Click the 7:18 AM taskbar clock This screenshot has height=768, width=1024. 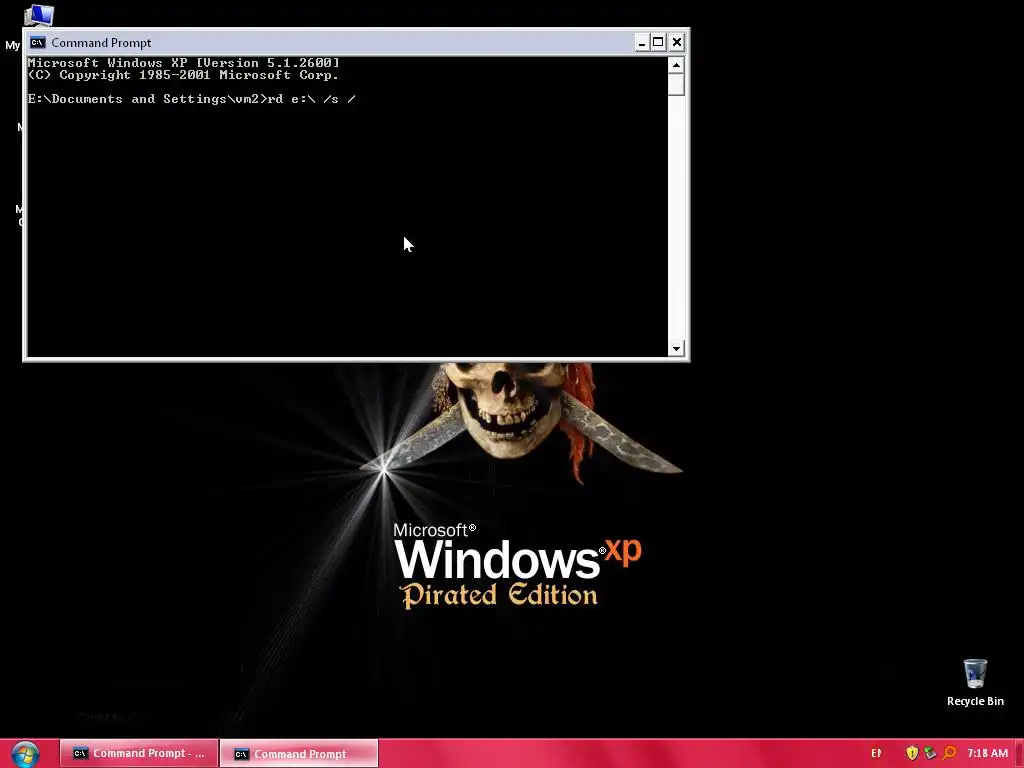coord(987,753)
